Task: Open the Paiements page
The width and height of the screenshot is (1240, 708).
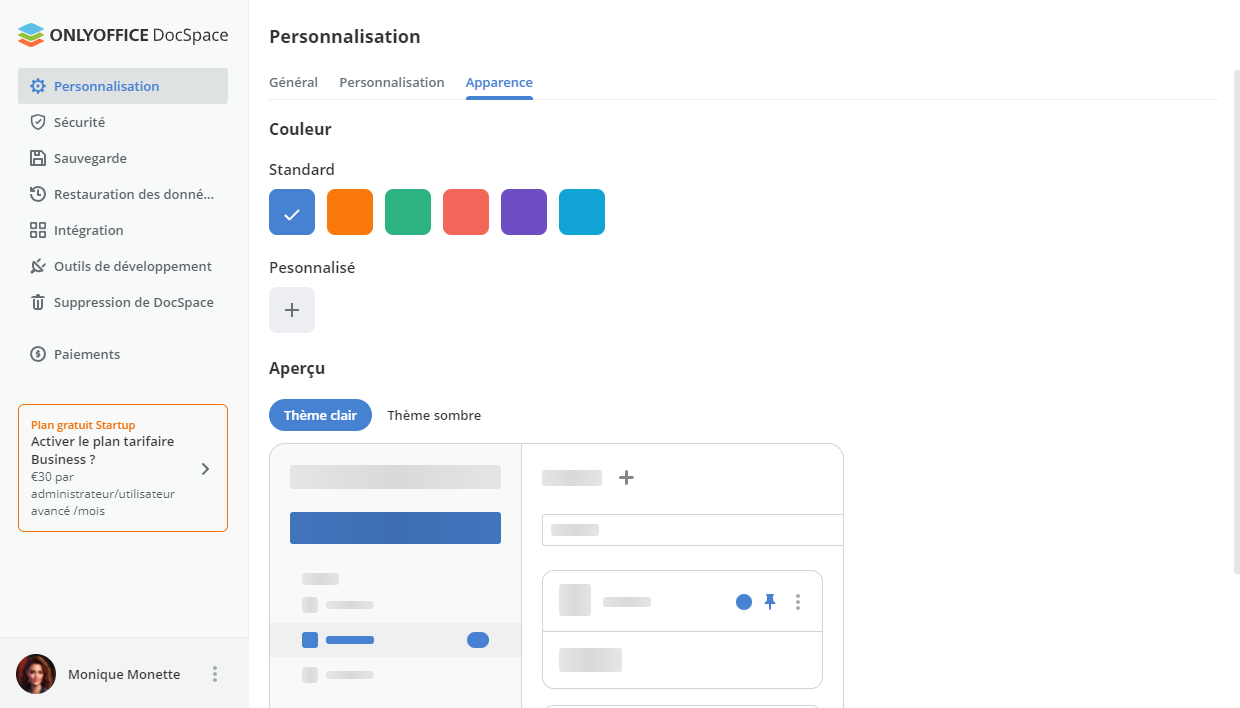Action: 123,354
